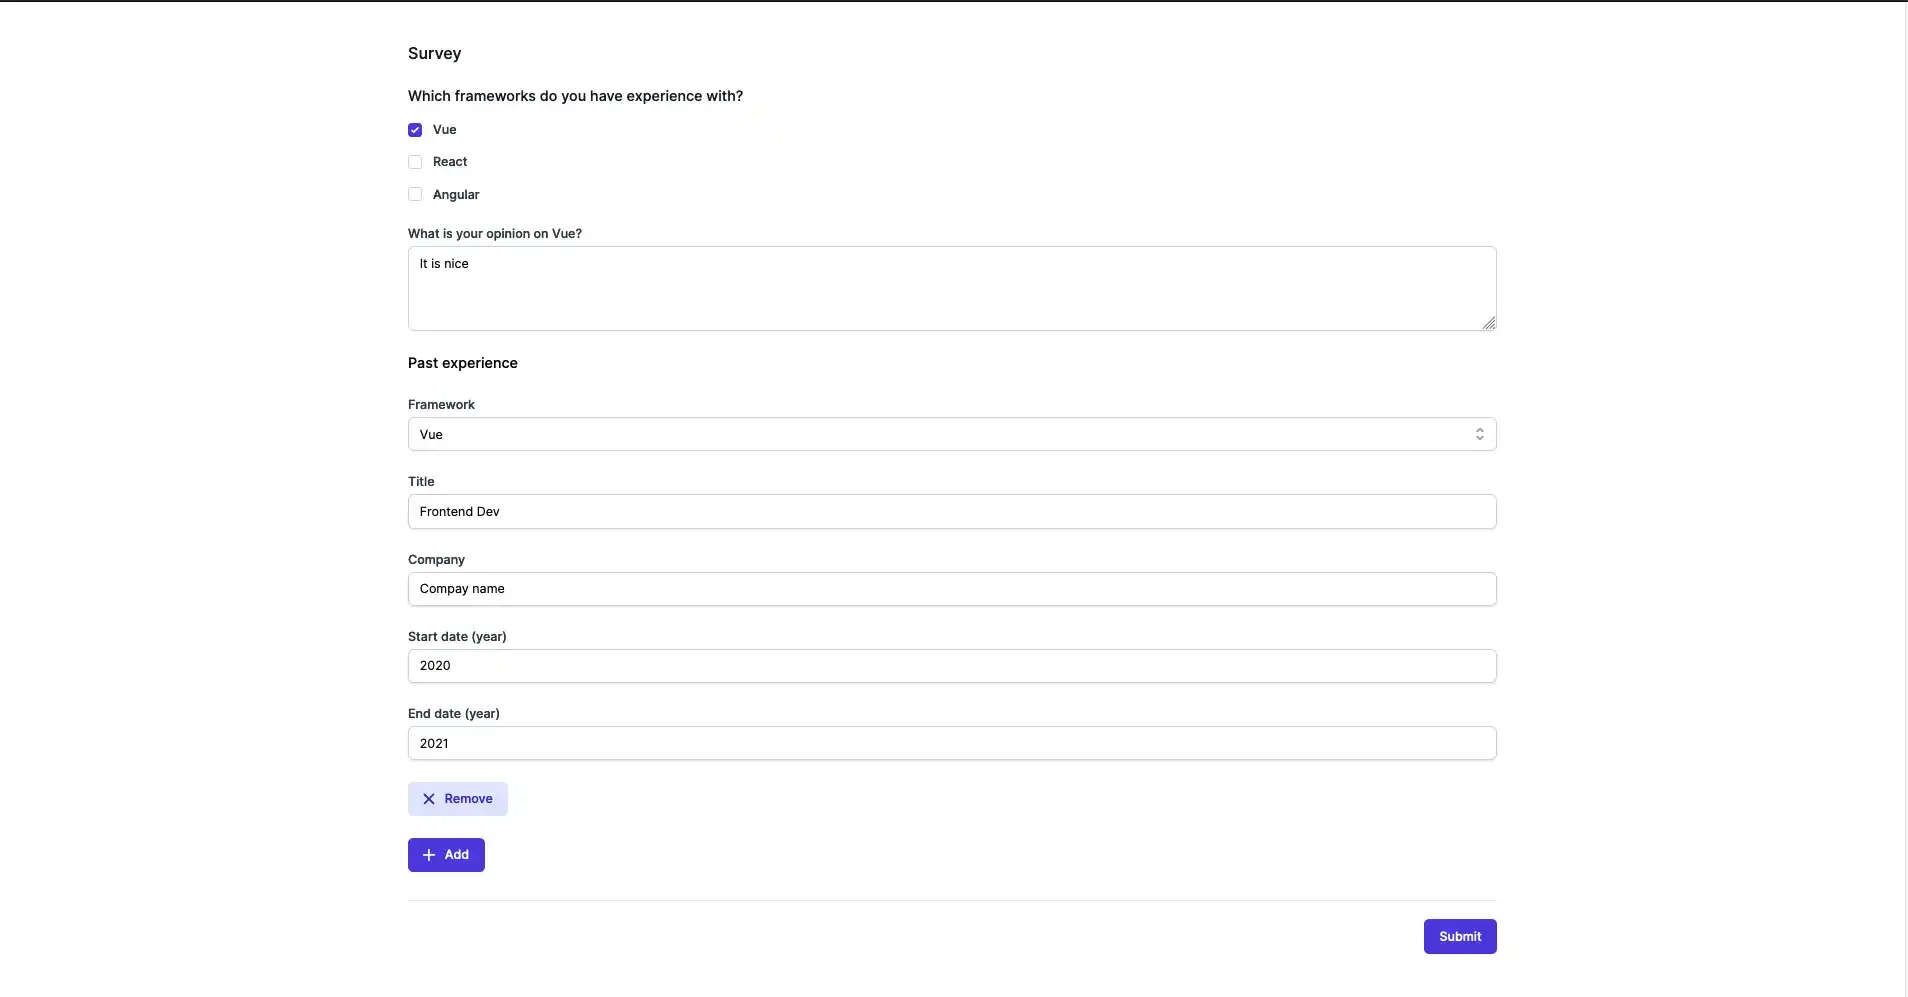
Task: Click the X icon on Remove
Action: pos(429,799)
